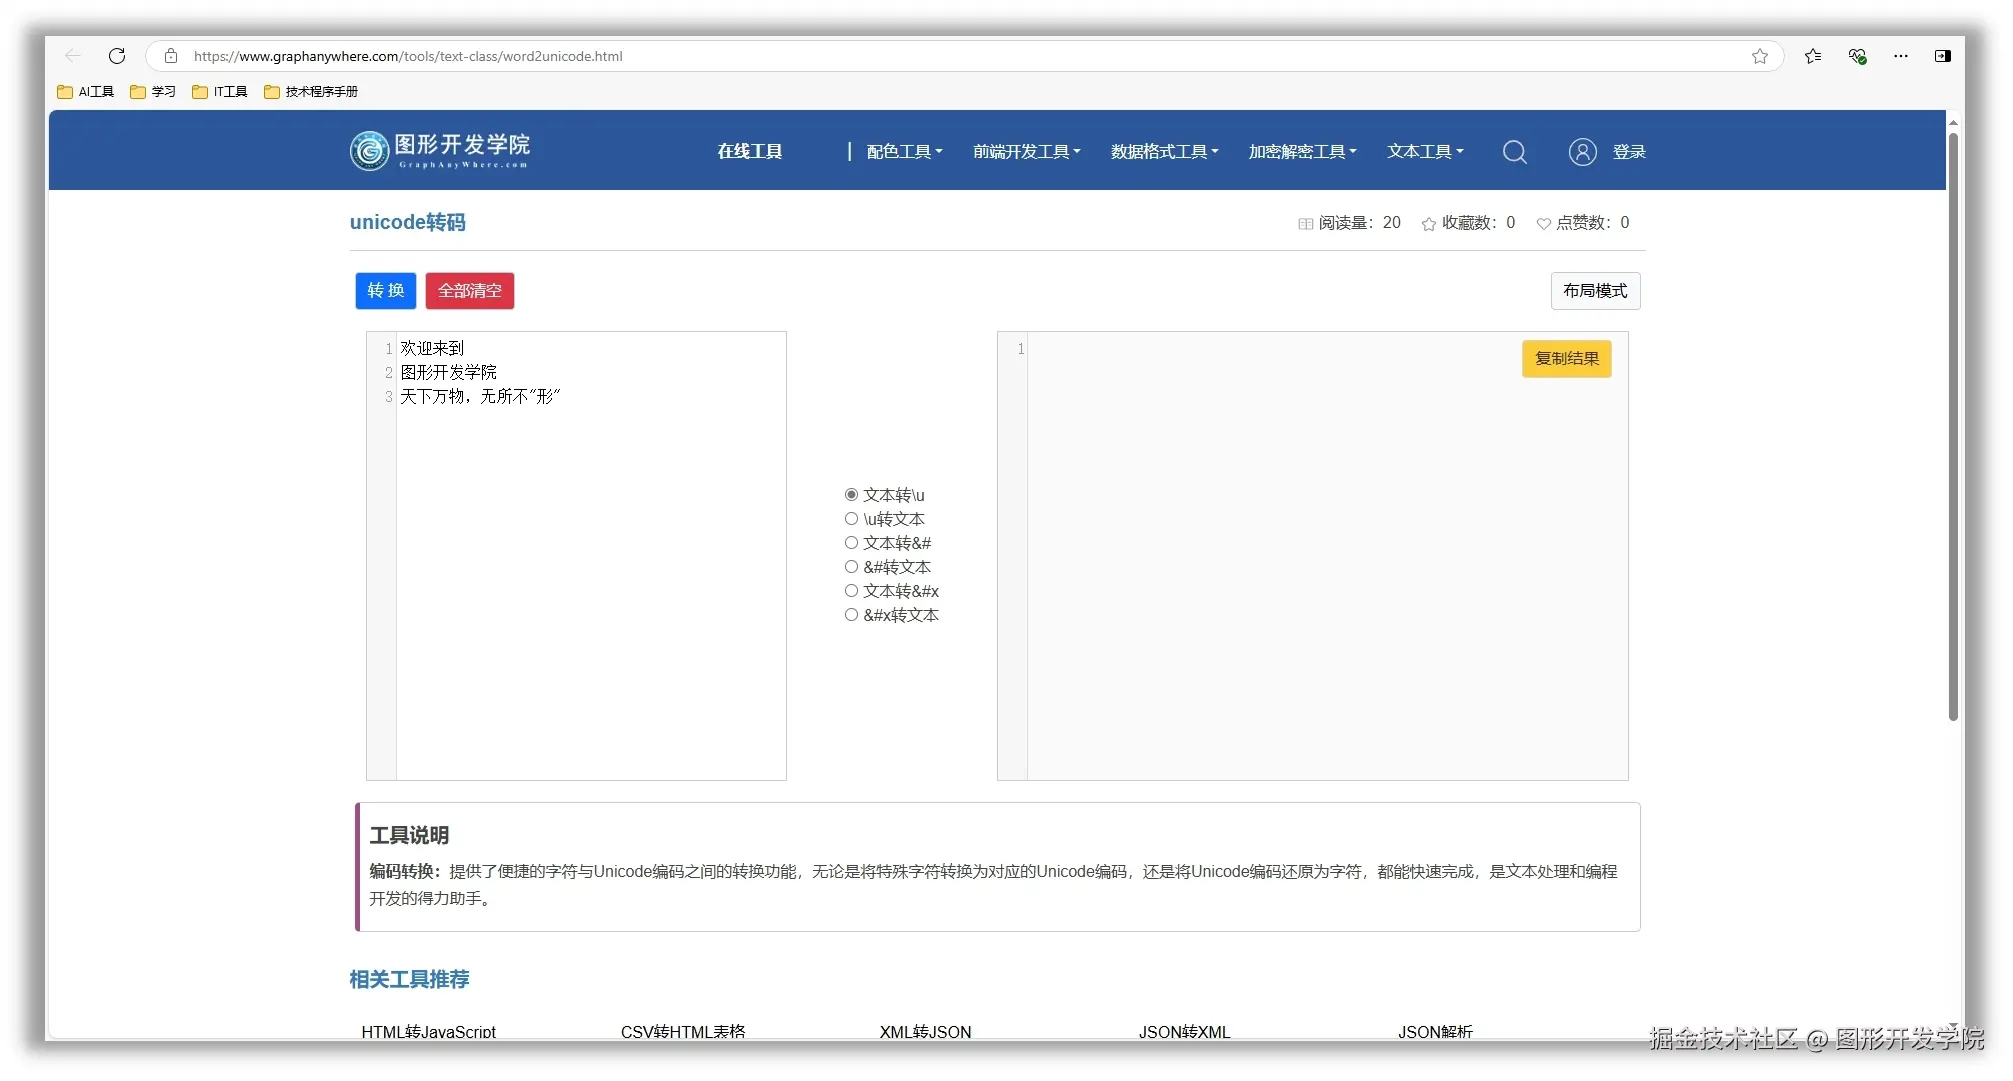Click the heart icon beside 点赞数
The image size is (2013, 1081).
coord(1542,223)
